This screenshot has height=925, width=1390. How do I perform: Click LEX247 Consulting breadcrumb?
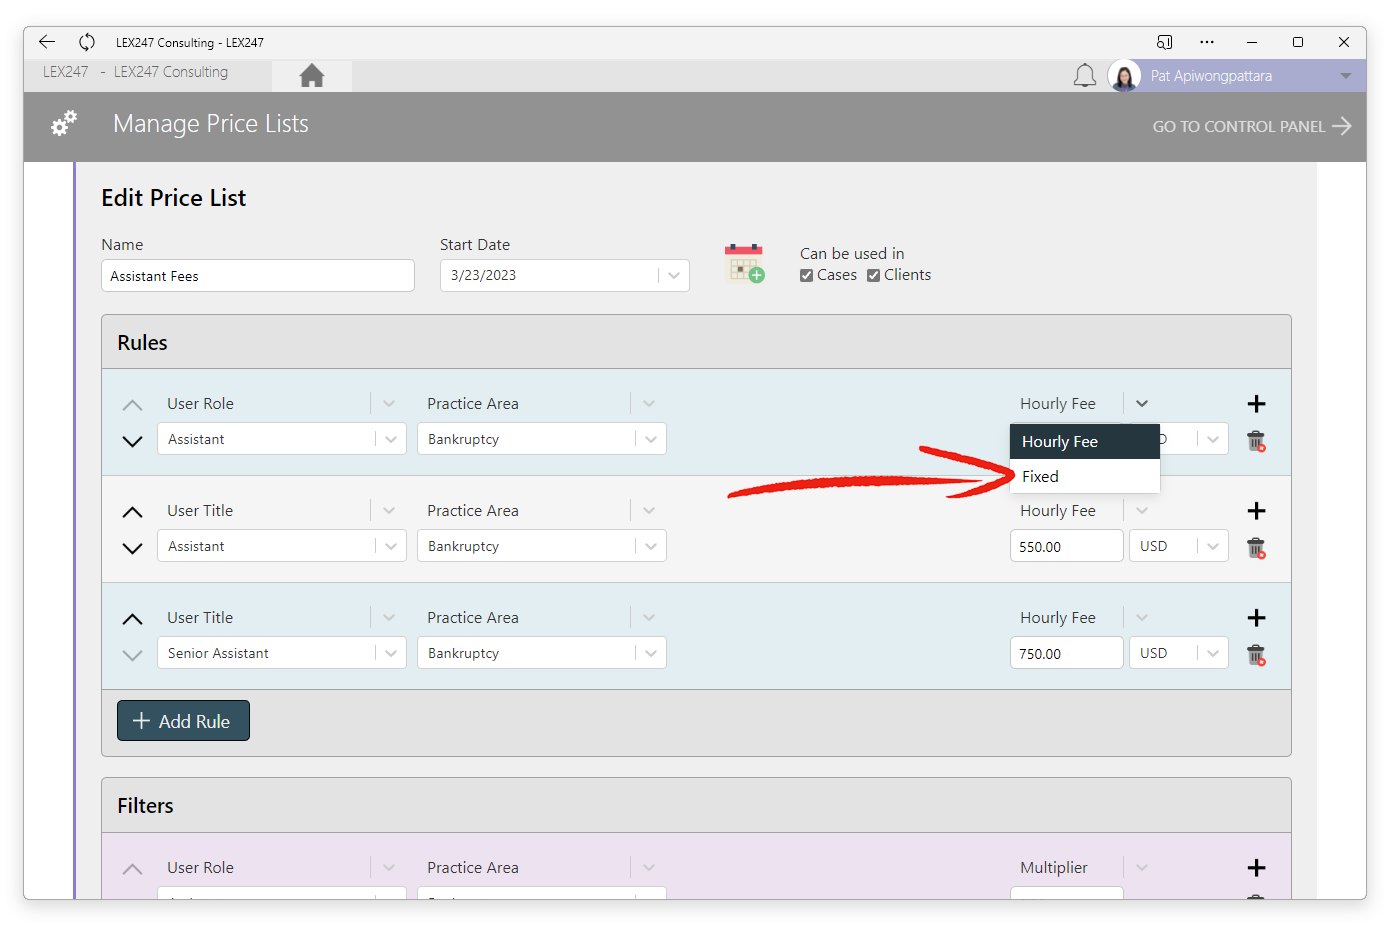click(171, 72)
